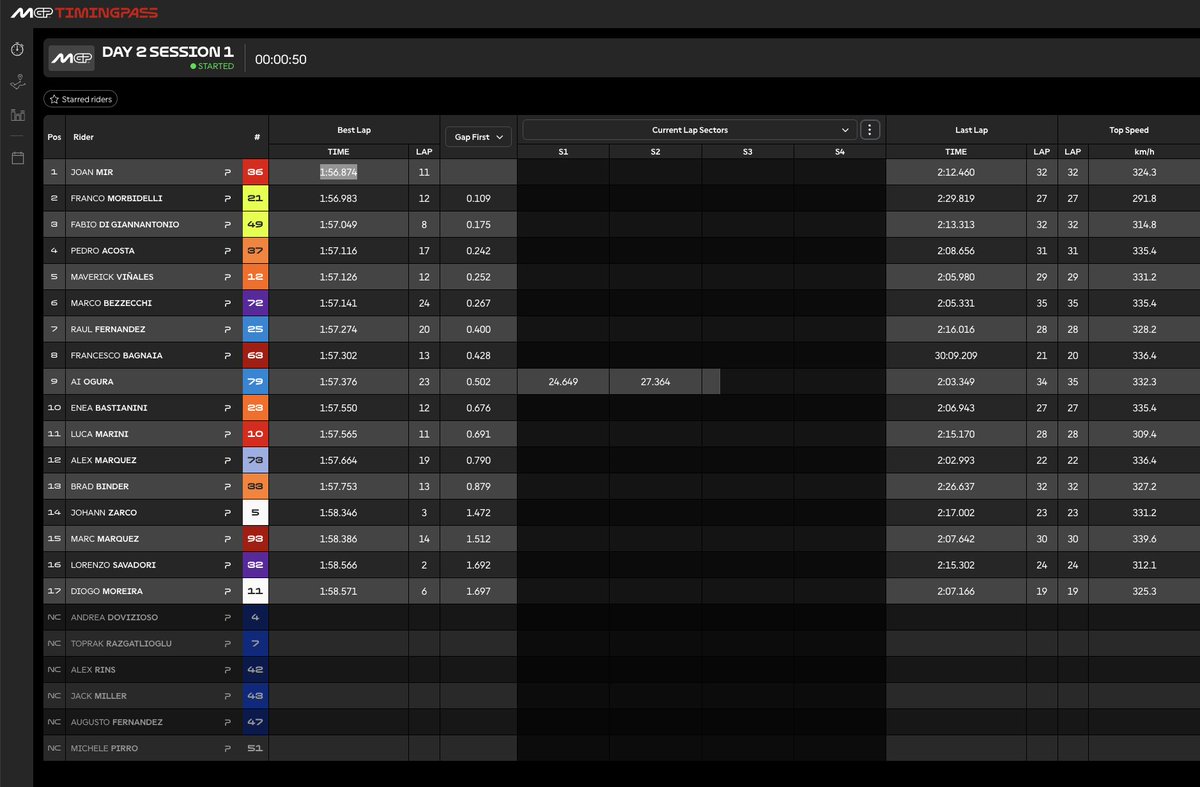Expand the Current Lap Sectors dropdown
The height and width of the screenshot is (787, 1200).
click(x=690, y=130)
